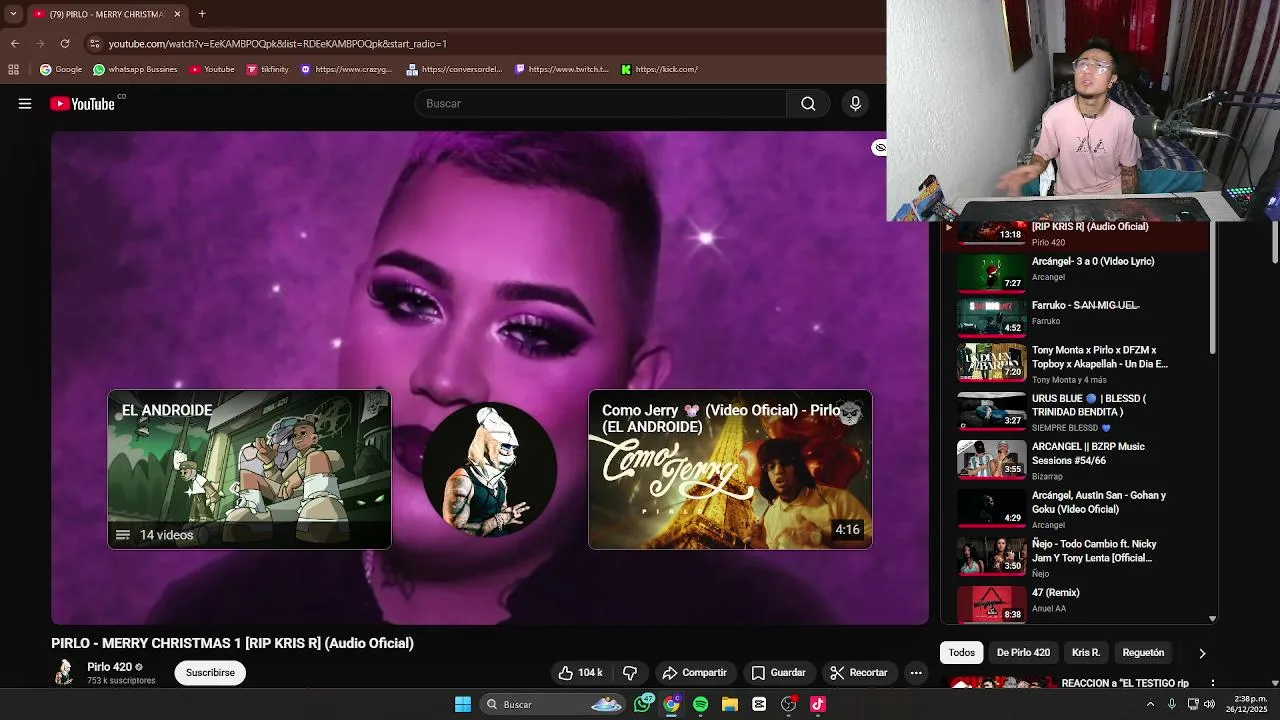Screen dimensions: 1280x720
Task: Select the Kris R. filter chip
Action: pyautogui.click(x=1086, y=653)
